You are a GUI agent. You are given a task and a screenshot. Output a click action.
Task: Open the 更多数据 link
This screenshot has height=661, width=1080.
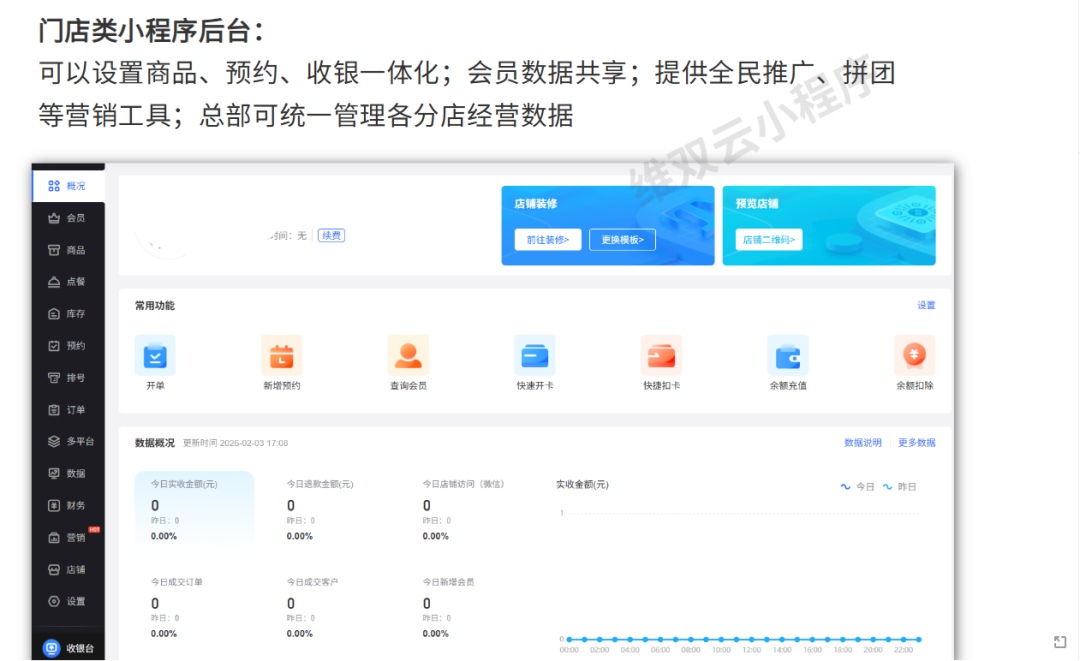click(x=917, y=443)
